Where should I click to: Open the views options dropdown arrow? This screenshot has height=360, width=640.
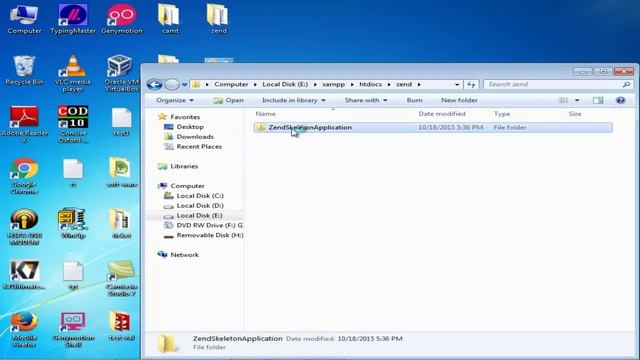click(x=577, y=100)
